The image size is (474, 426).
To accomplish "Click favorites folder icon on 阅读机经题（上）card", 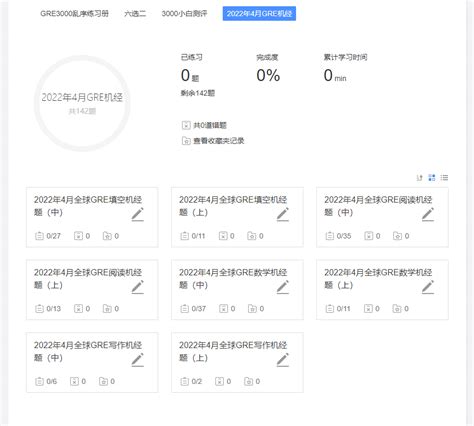I will tap(107, 309).
